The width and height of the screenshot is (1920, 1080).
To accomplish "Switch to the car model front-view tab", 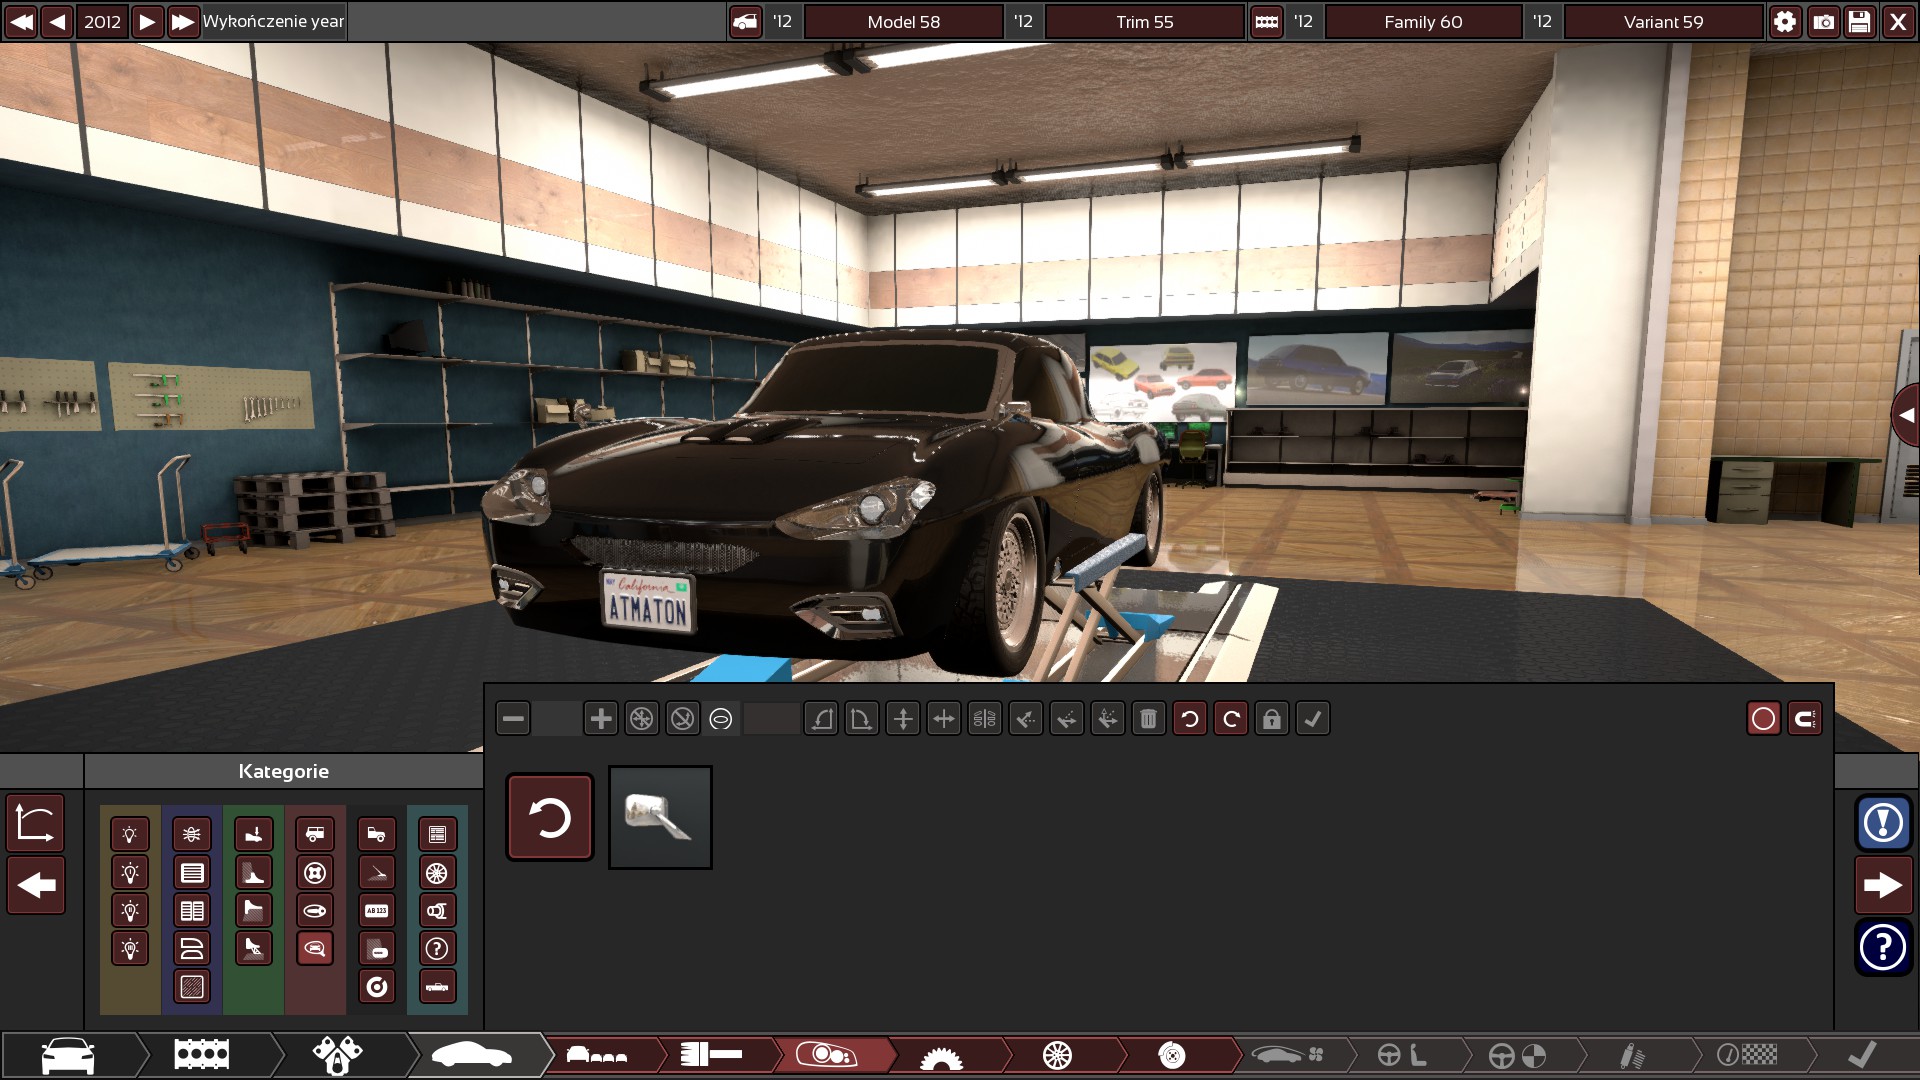I will pos(68,1054).
